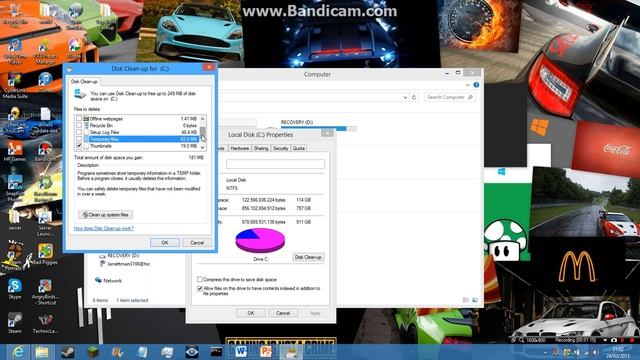This screenshot has width=640, height=360.
Task: Open CyberLink YouCam desktop icon
Action: click(15, 120)
